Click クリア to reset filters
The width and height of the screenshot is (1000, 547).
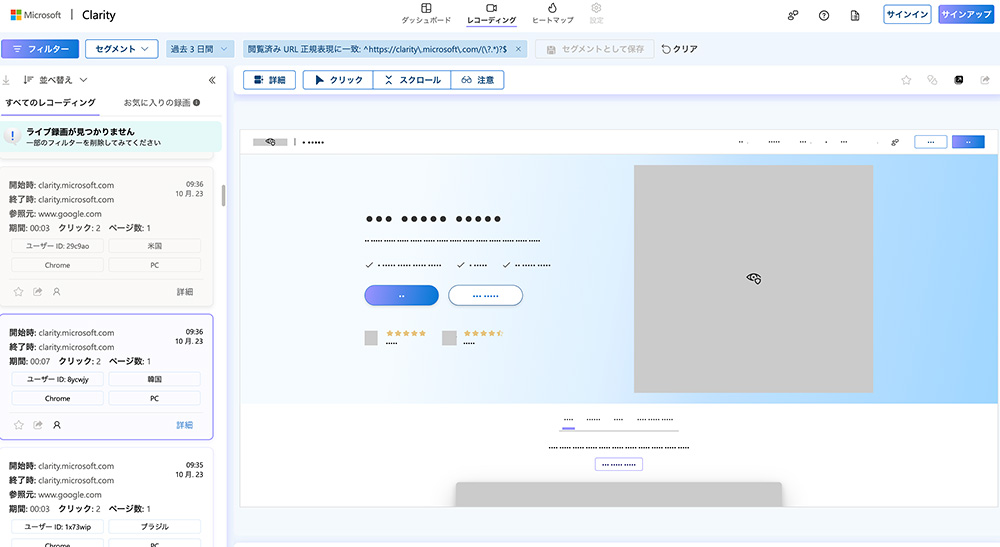click(680, 48)
